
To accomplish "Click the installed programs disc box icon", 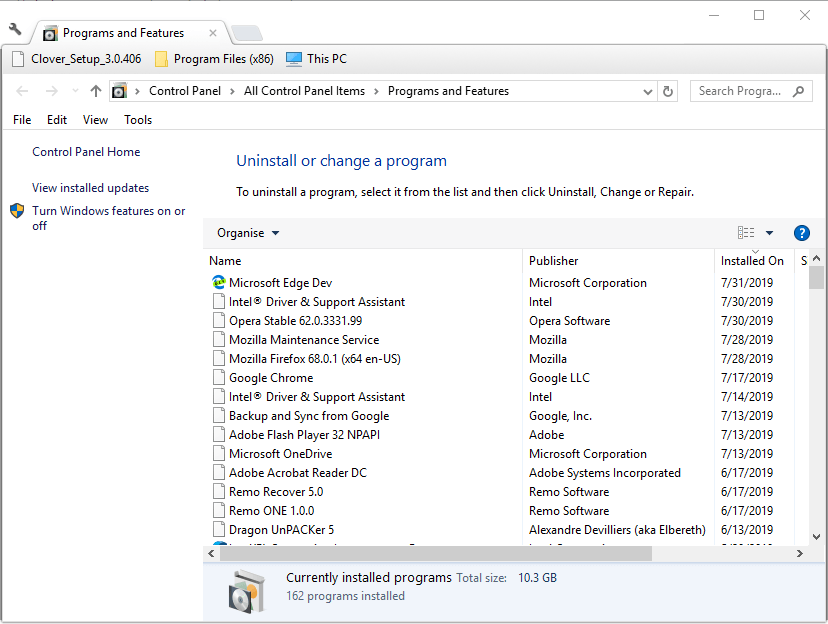I will coord(247,591).
